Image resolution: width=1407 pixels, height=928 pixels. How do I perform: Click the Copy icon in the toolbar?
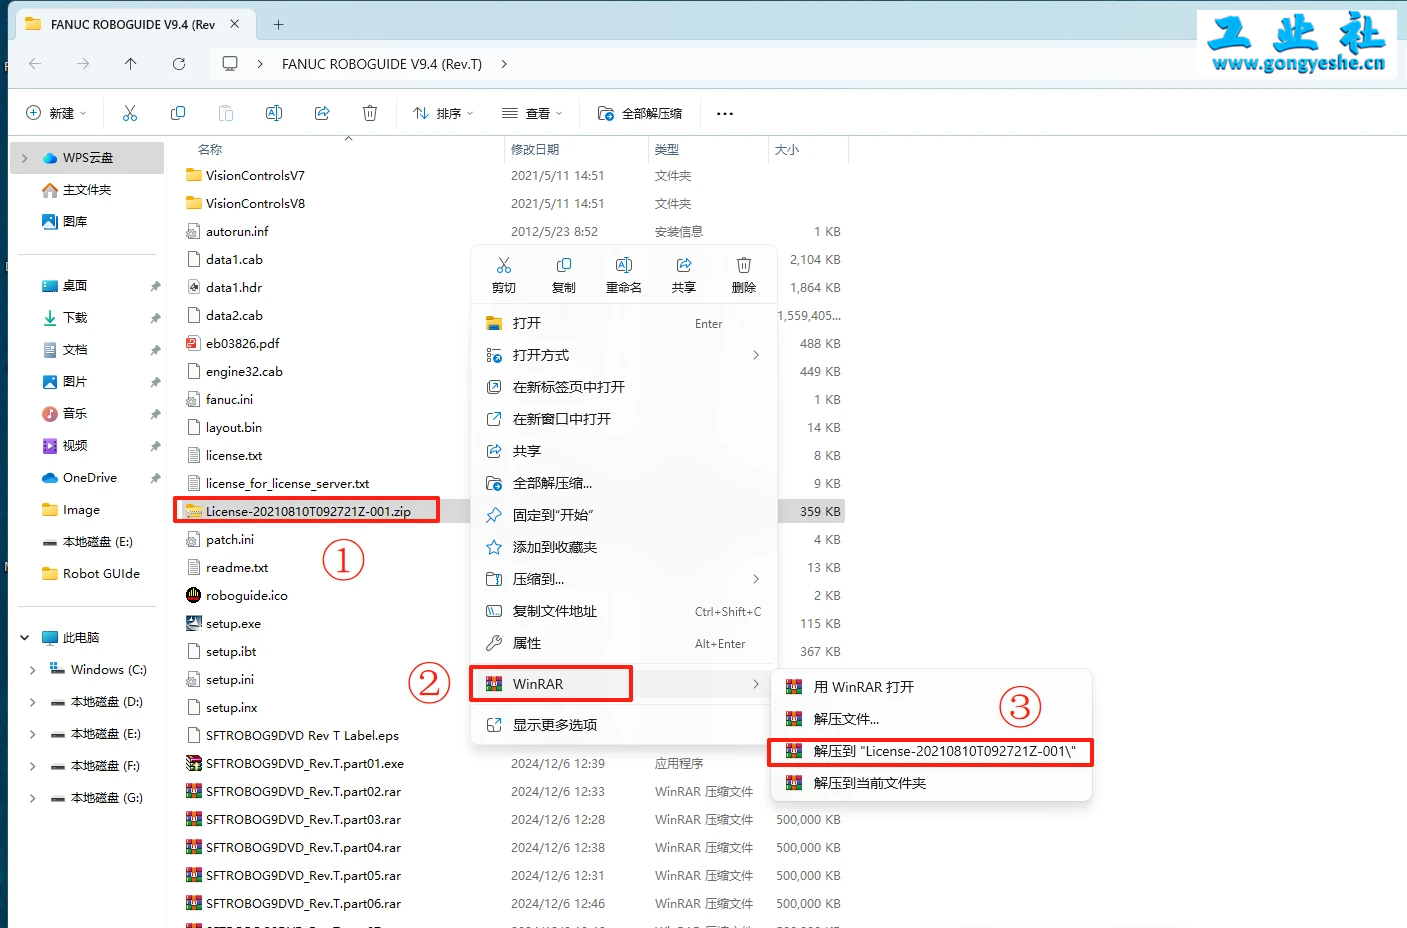(x=178, y=113)
